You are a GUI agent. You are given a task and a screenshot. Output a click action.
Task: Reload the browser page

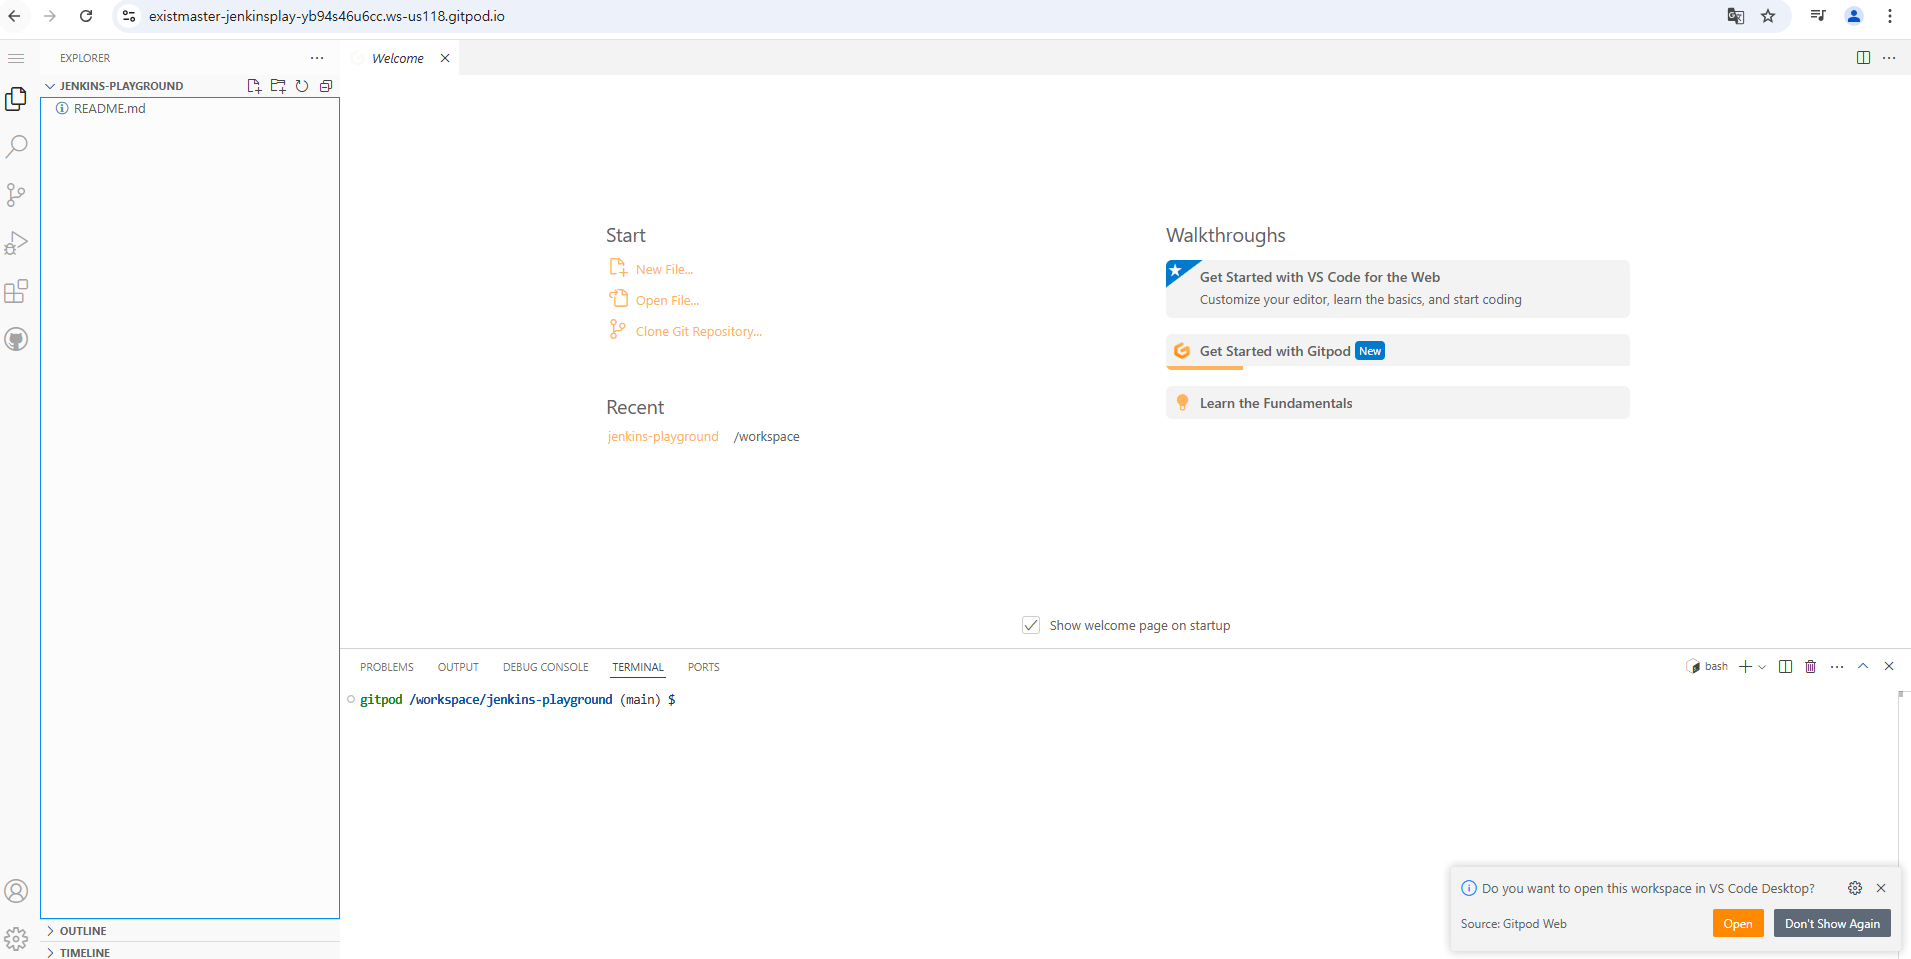pyautogui.click(x=86, y=16)
